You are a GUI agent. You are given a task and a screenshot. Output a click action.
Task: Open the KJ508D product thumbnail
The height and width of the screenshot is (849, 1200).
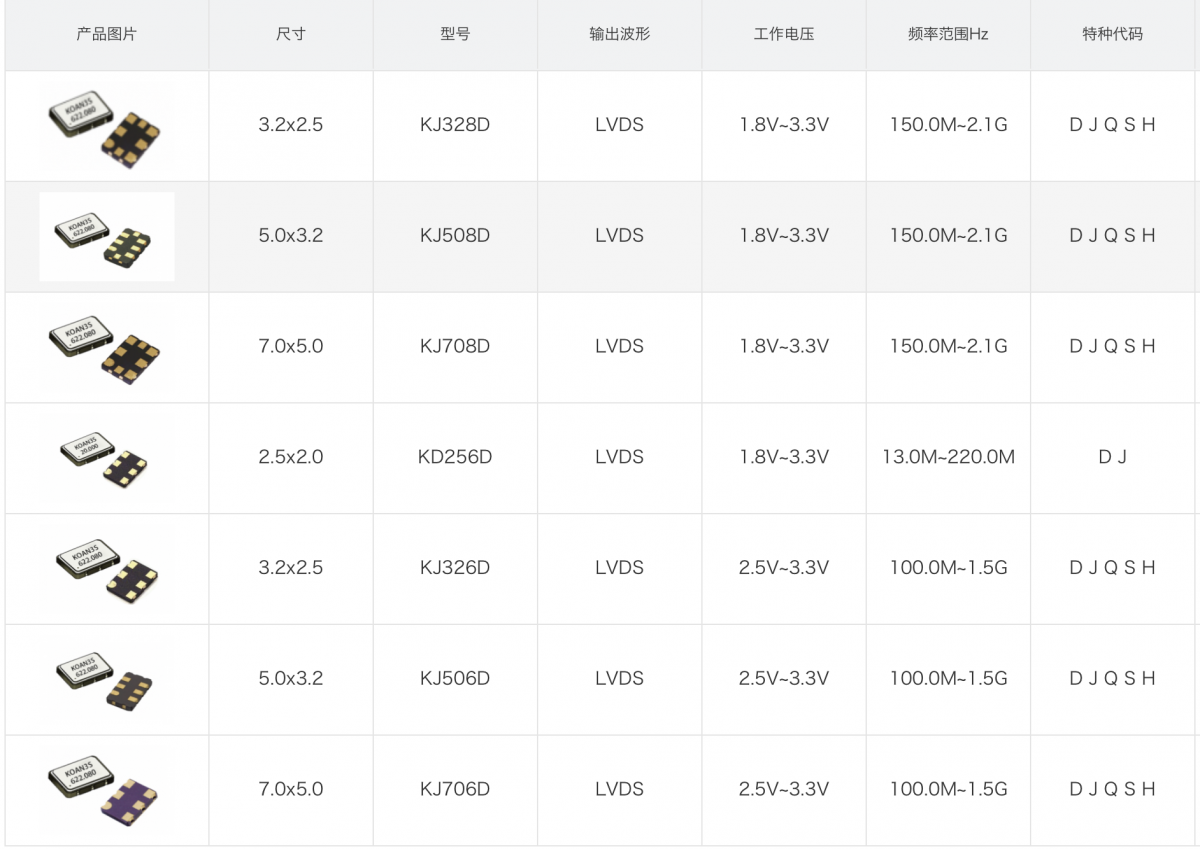pyautogui.click(x=106, y=237)
